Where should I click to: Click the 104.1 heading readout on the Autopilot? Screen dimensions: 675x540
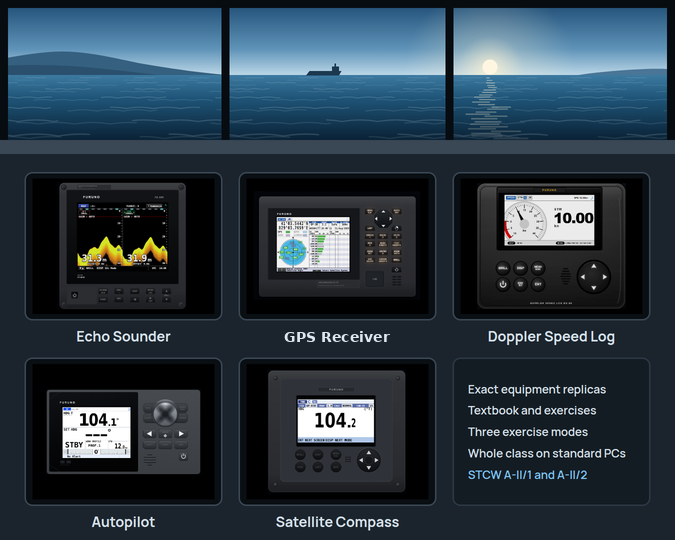pos(99,419)
